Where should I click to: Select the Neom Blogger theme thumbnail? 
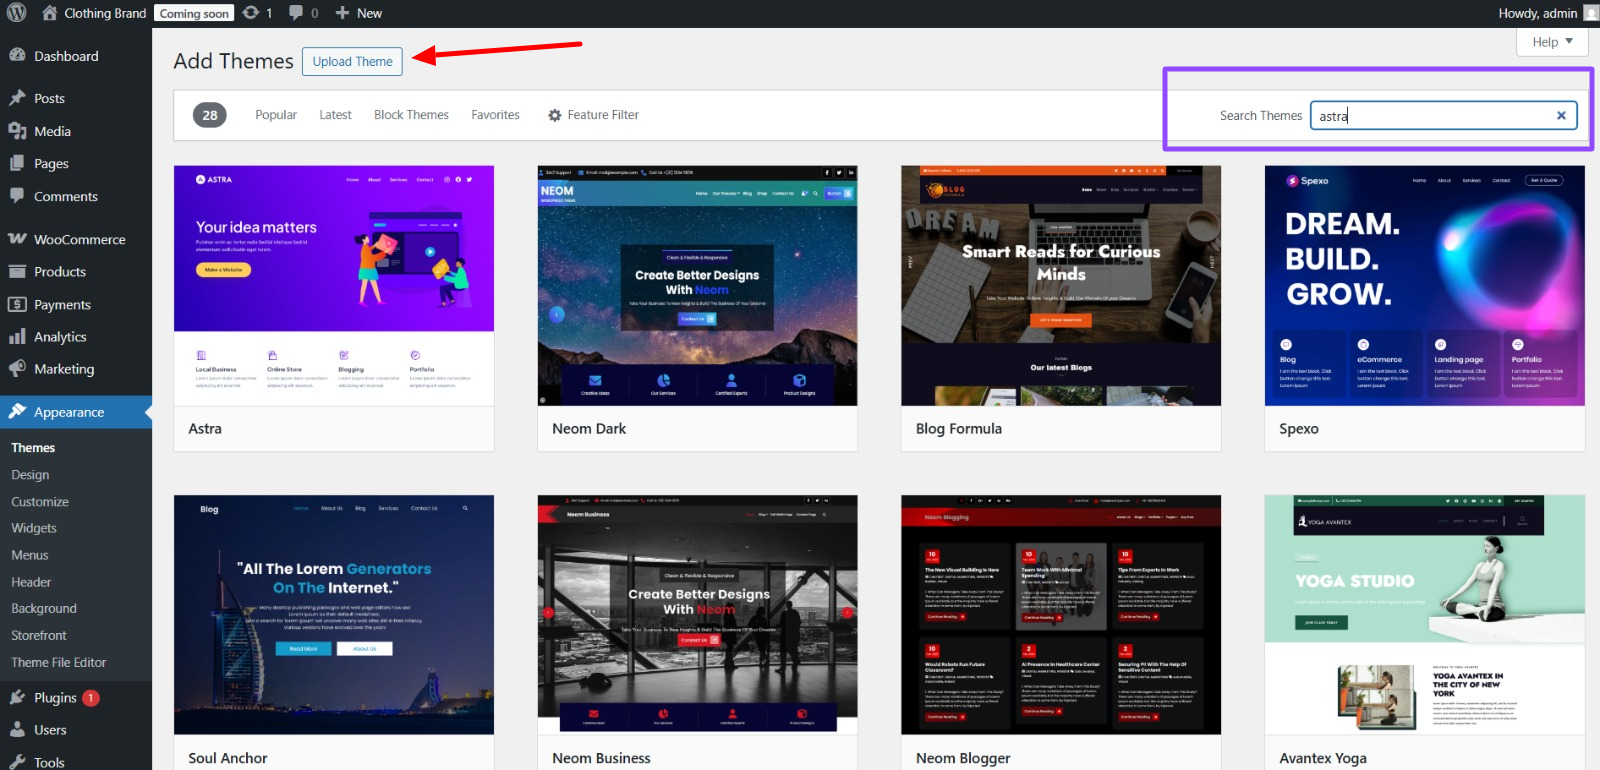click(x=1061, y=615)
